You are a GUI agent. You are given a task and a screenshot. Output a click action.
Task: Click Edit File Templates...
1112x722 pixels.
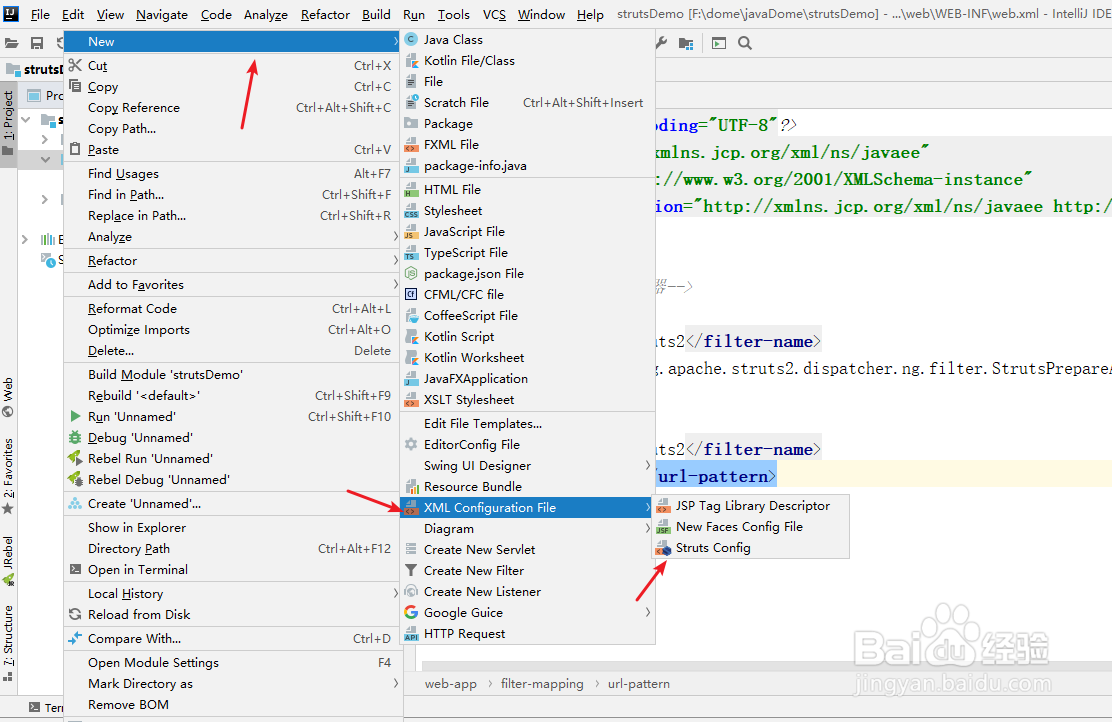coord(528,424)
